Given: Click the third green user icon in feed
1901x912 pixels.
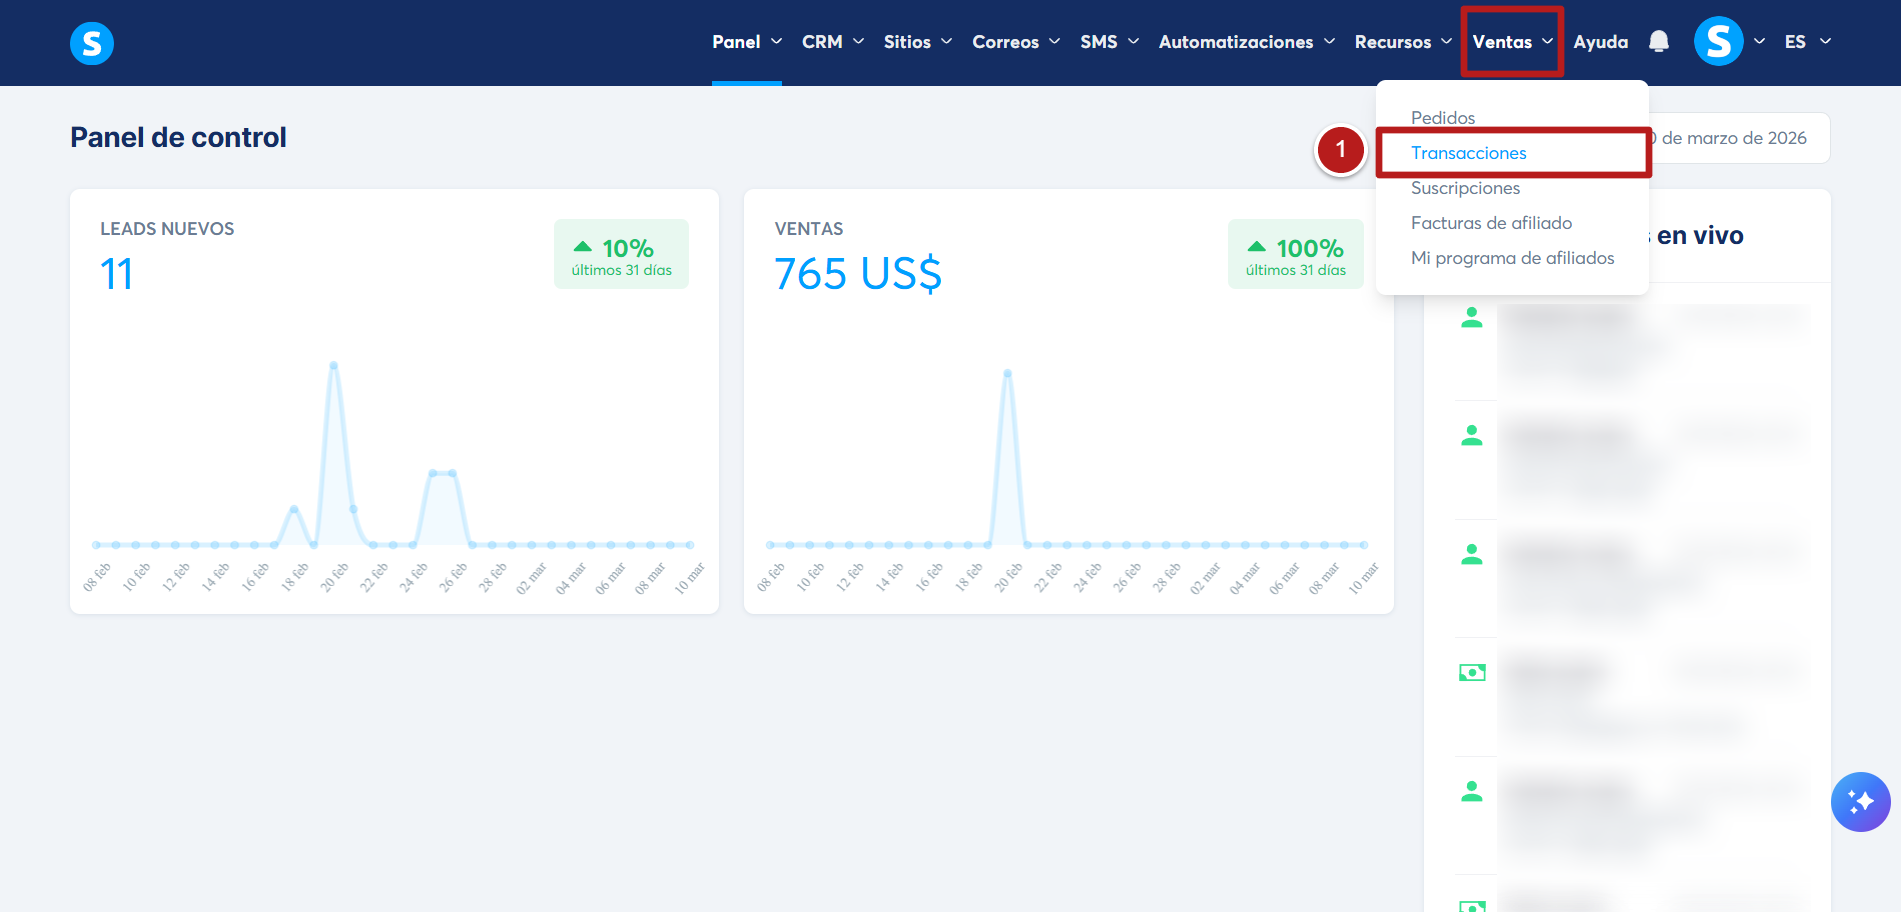Looking at the screenshot, I should [x=1471, y=555].
